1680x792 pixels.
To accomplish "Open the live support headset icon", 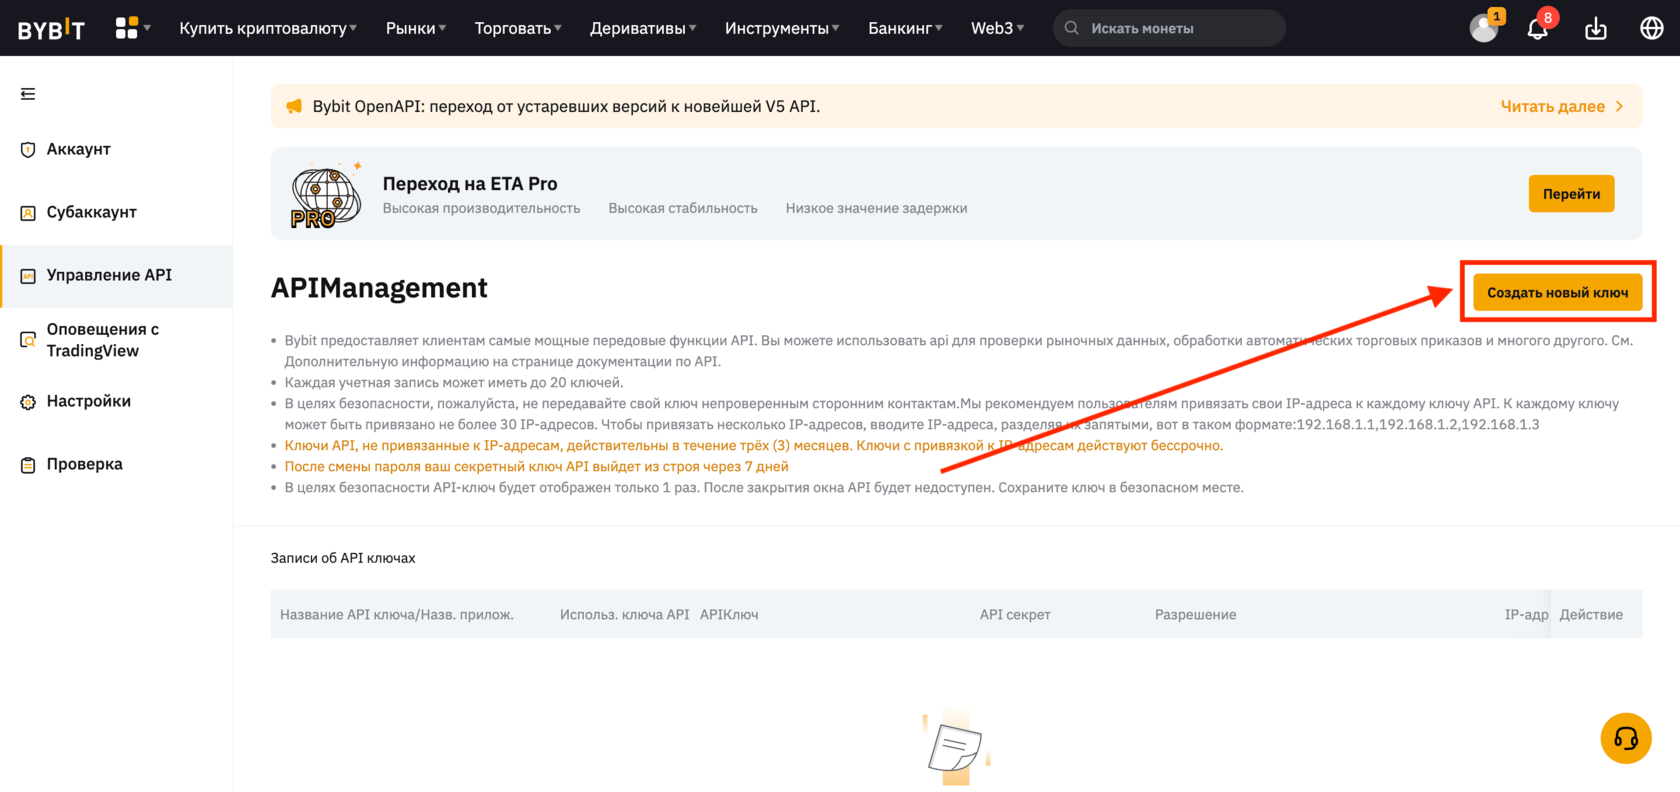I will pos(1626,738).
